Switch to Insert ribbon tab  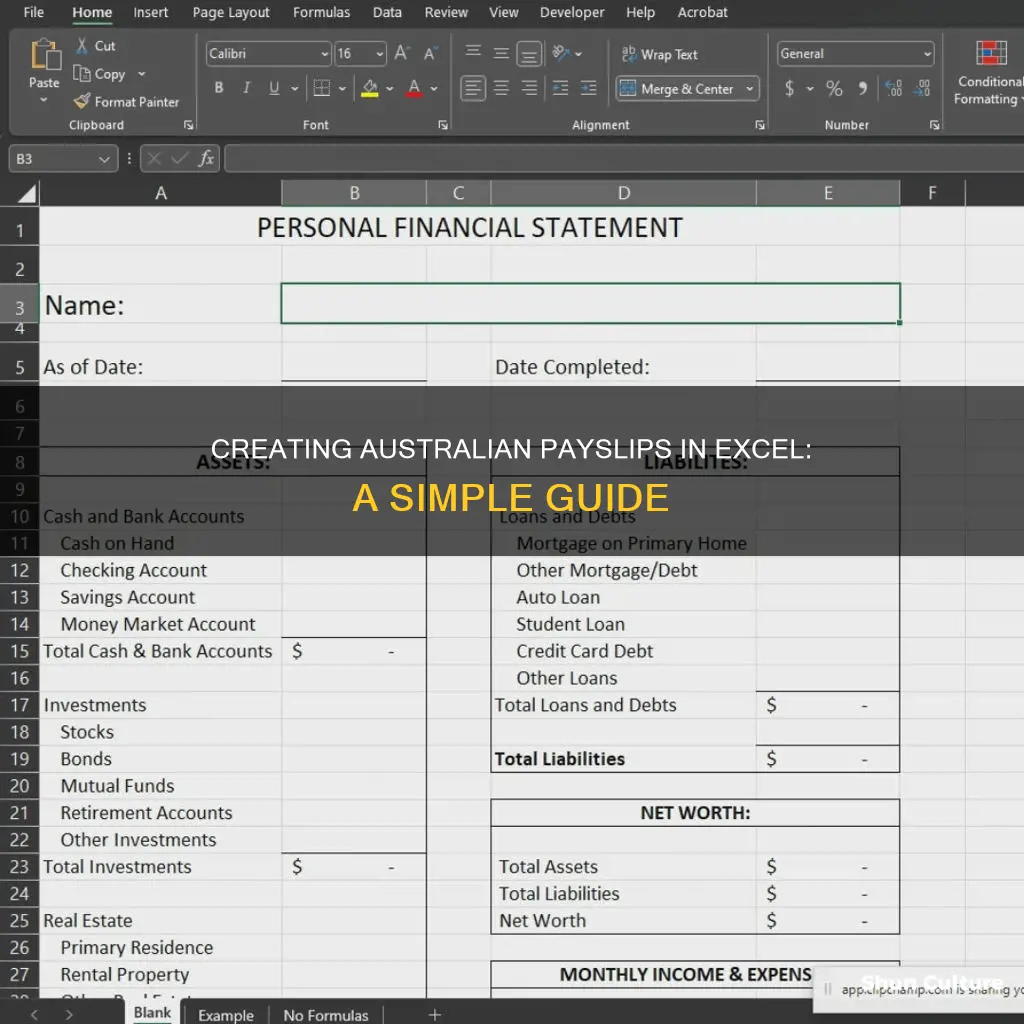150,12
